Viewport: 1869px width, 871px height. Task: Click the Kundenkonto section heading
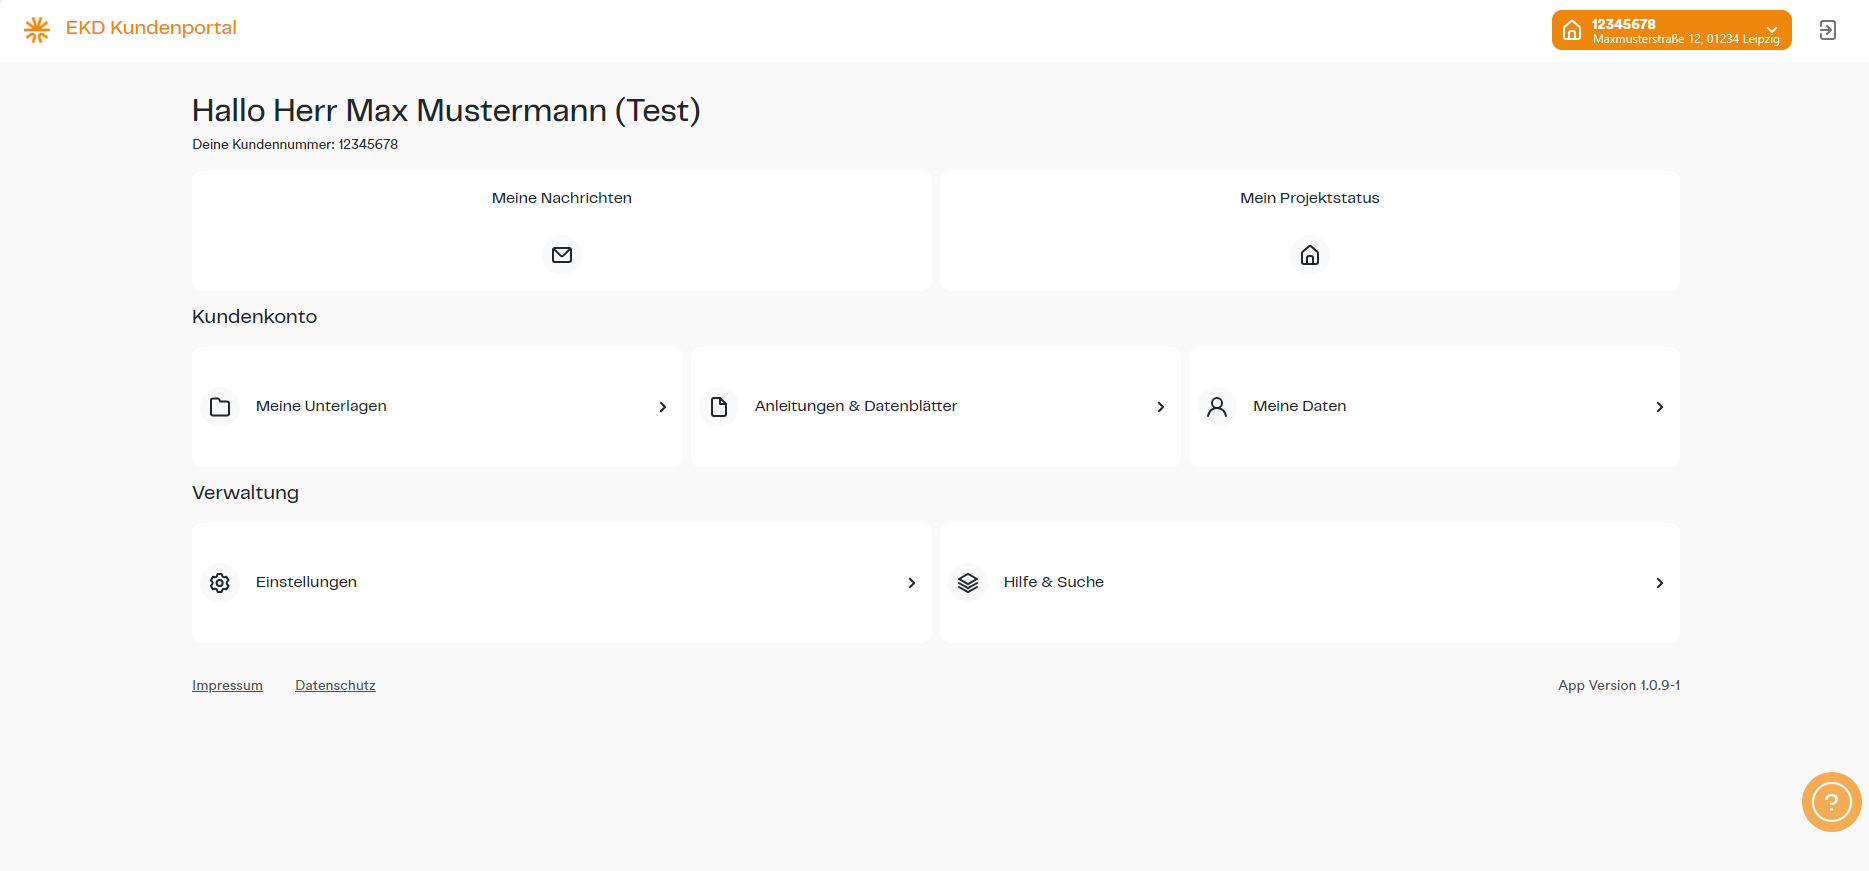click(x=254, y=317)
